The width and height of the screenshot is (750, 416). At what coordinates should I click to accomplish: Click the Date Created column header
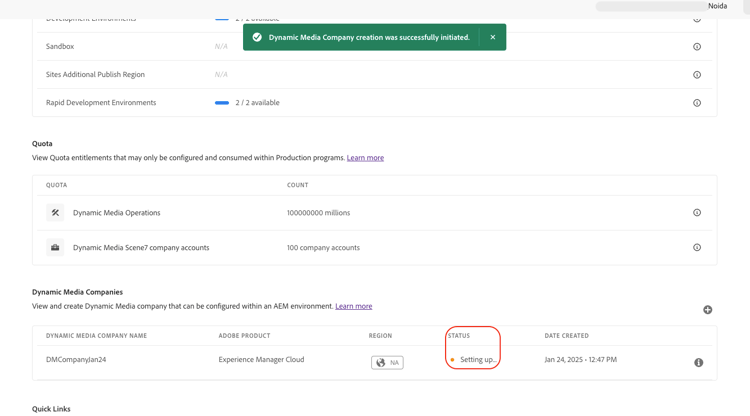tap(566, 336)
